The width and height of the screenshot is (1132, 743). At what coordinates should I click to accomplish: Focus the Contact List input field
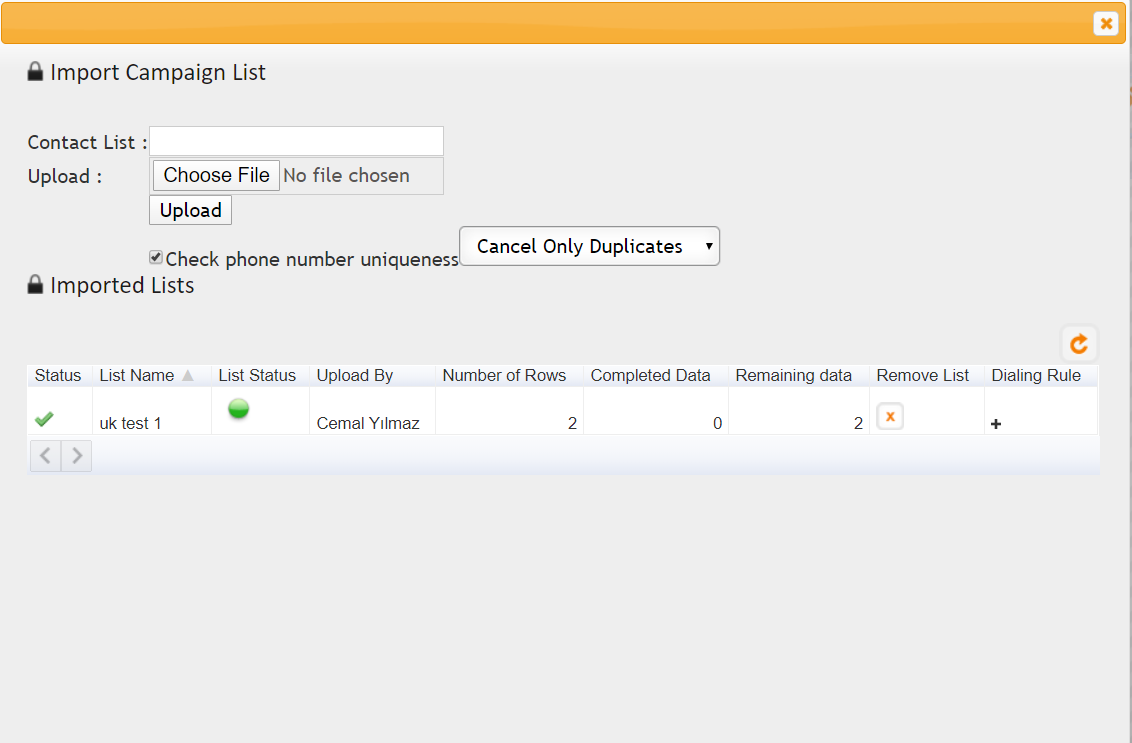[x=297, y=141]
